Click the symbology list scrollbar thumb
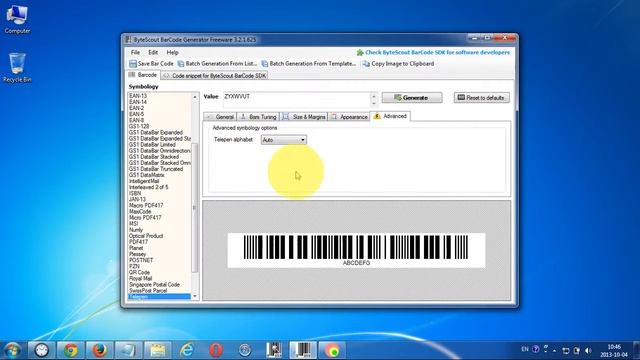The image size is (640, 360). 195,207
